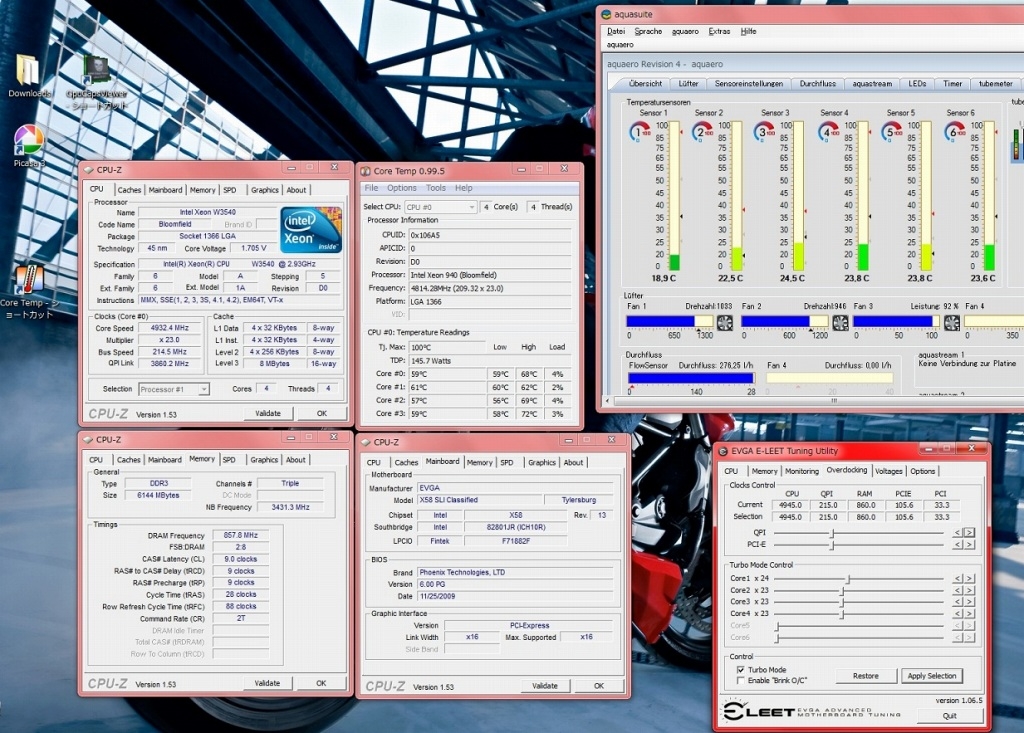Increase PCI-E with the right arrow in E-LEET
Image resolution: width=1024 pixels, height=733 pixels.
point(970,544)
